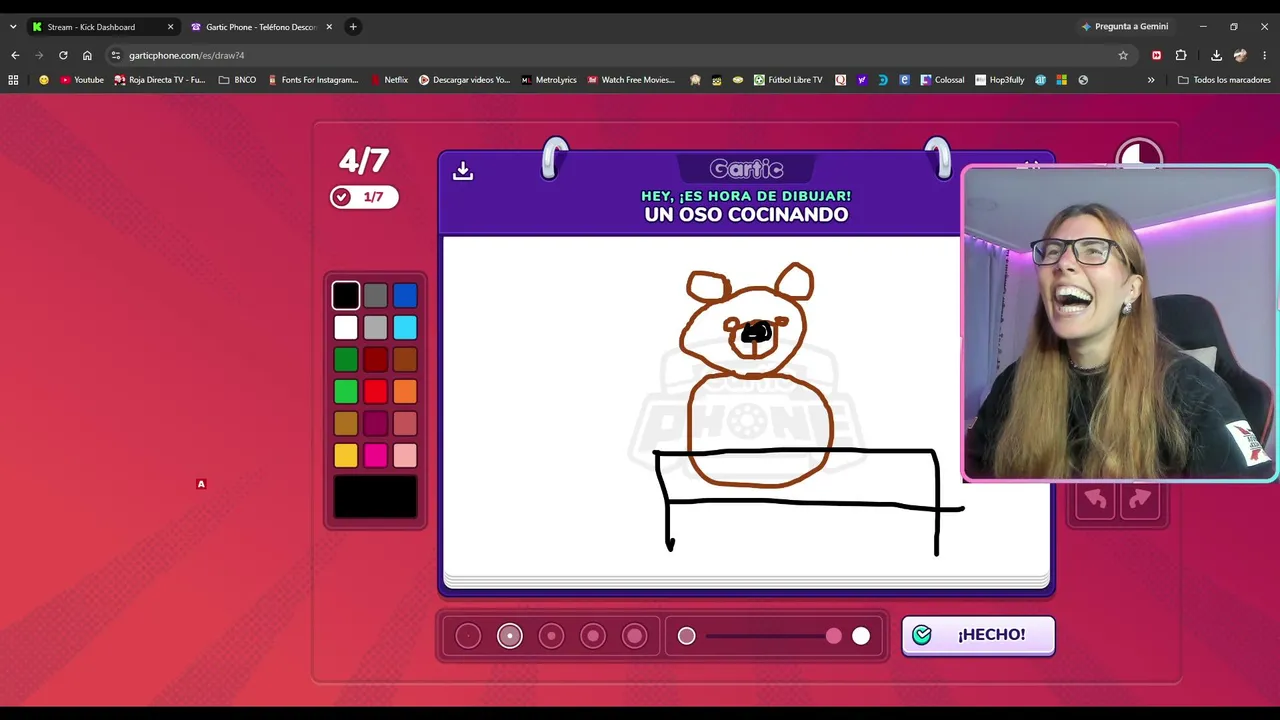1280x720 pixels.
Task: Pick the salmon rose color swatch
Action: click(405, 423)
